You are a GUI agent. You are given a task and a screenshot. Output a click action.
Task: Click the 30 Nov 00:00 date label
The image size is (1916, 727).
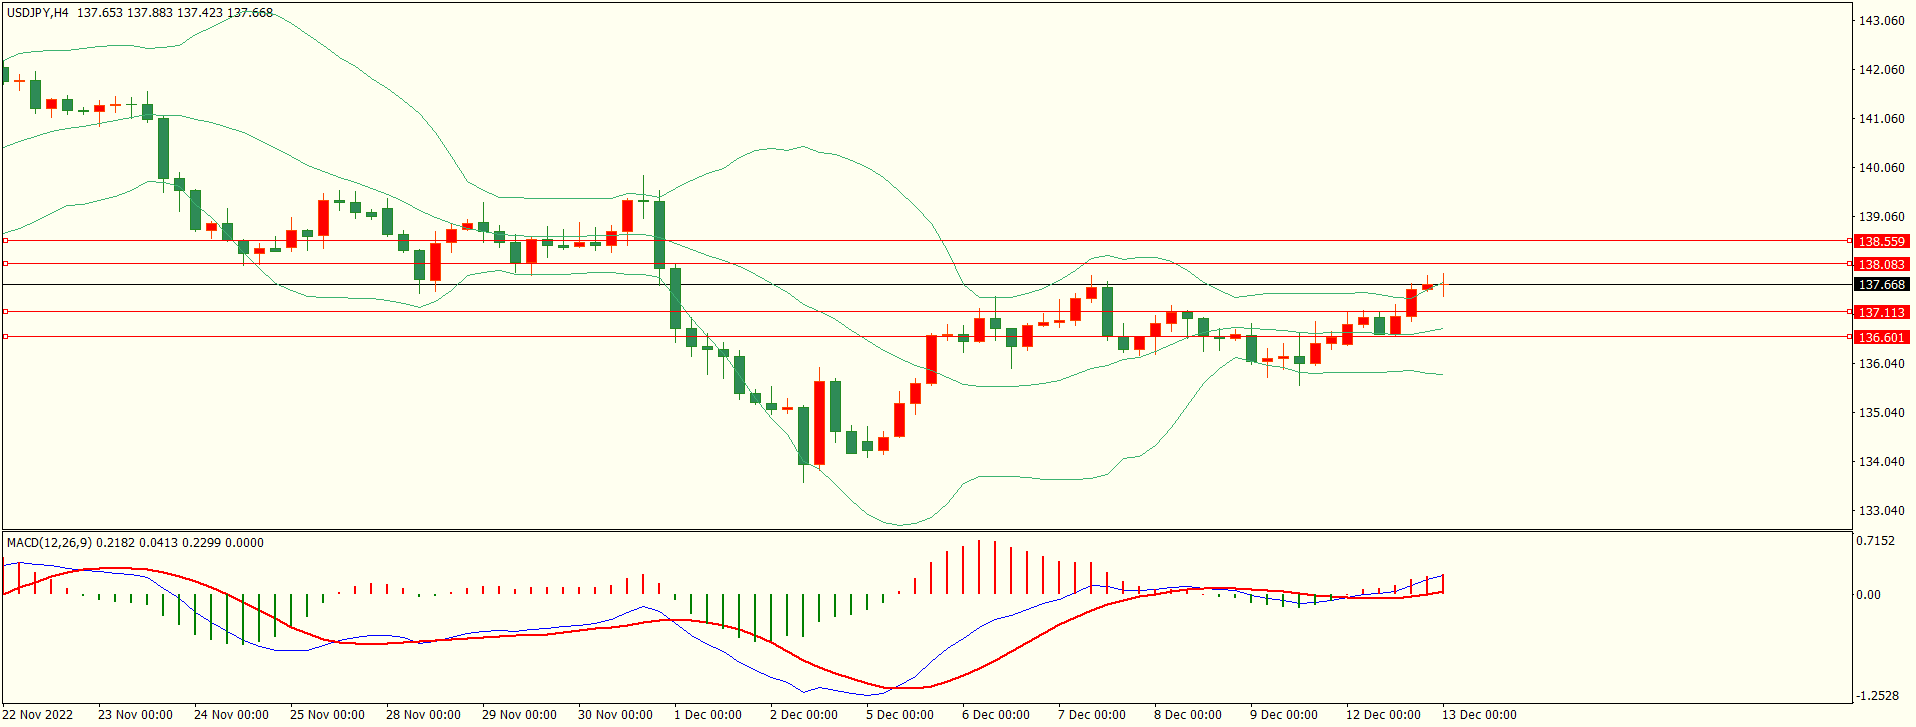tap(615, 715)
